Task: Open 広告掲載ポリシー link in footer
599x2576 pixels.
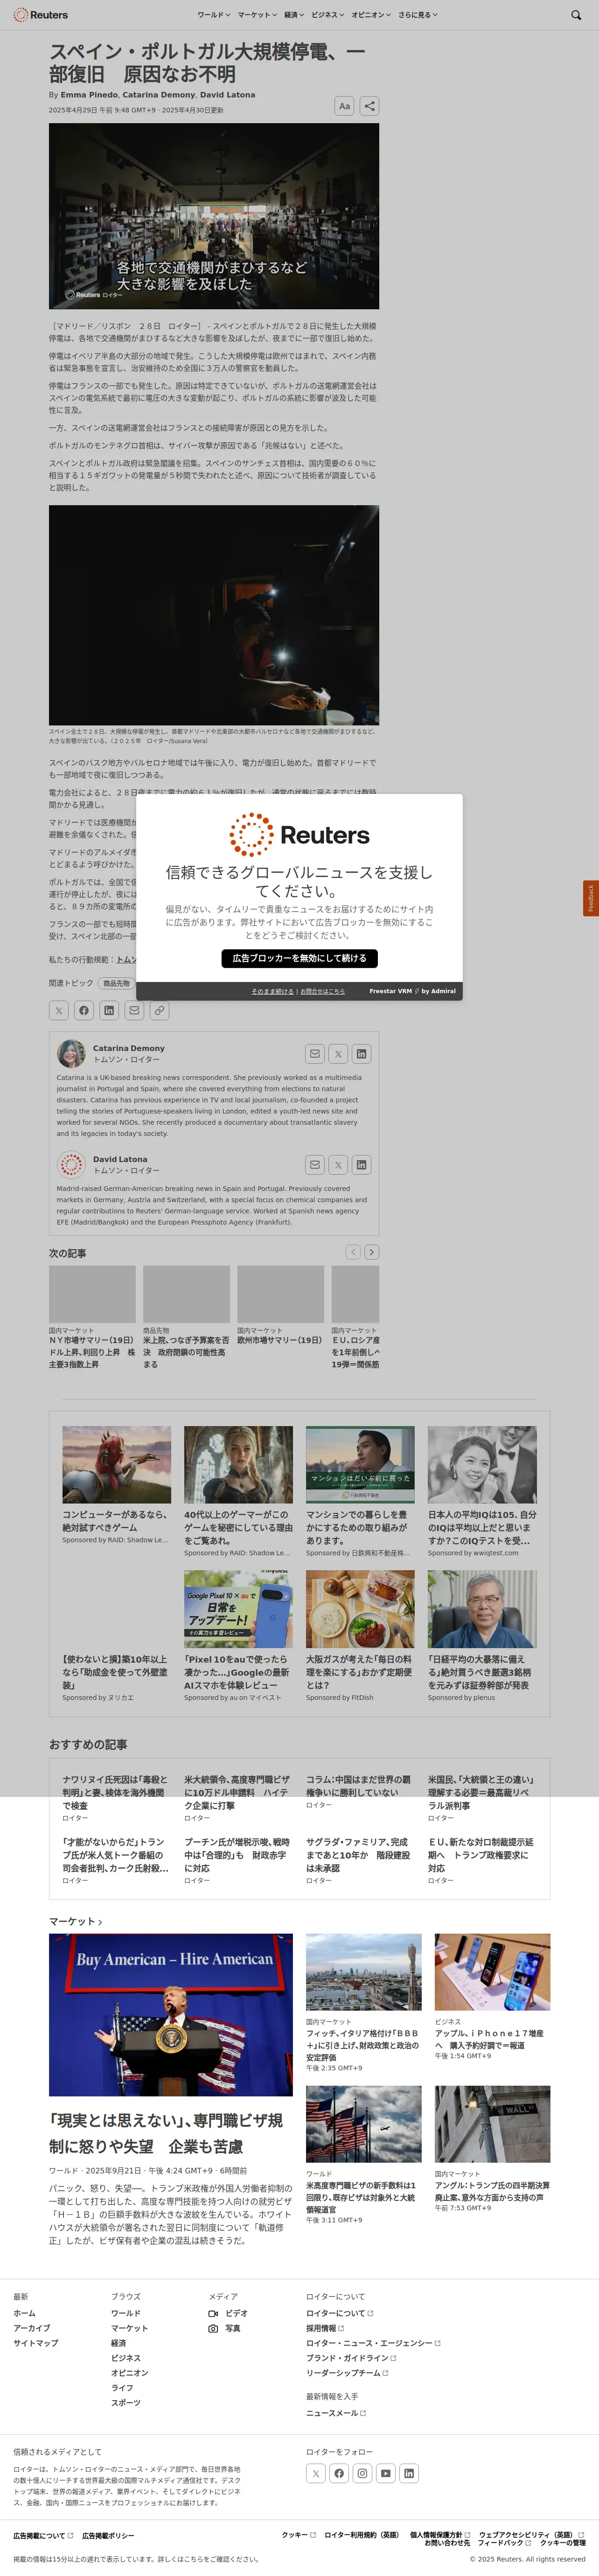Action: pyautogui.click(x=108, y=2535)
